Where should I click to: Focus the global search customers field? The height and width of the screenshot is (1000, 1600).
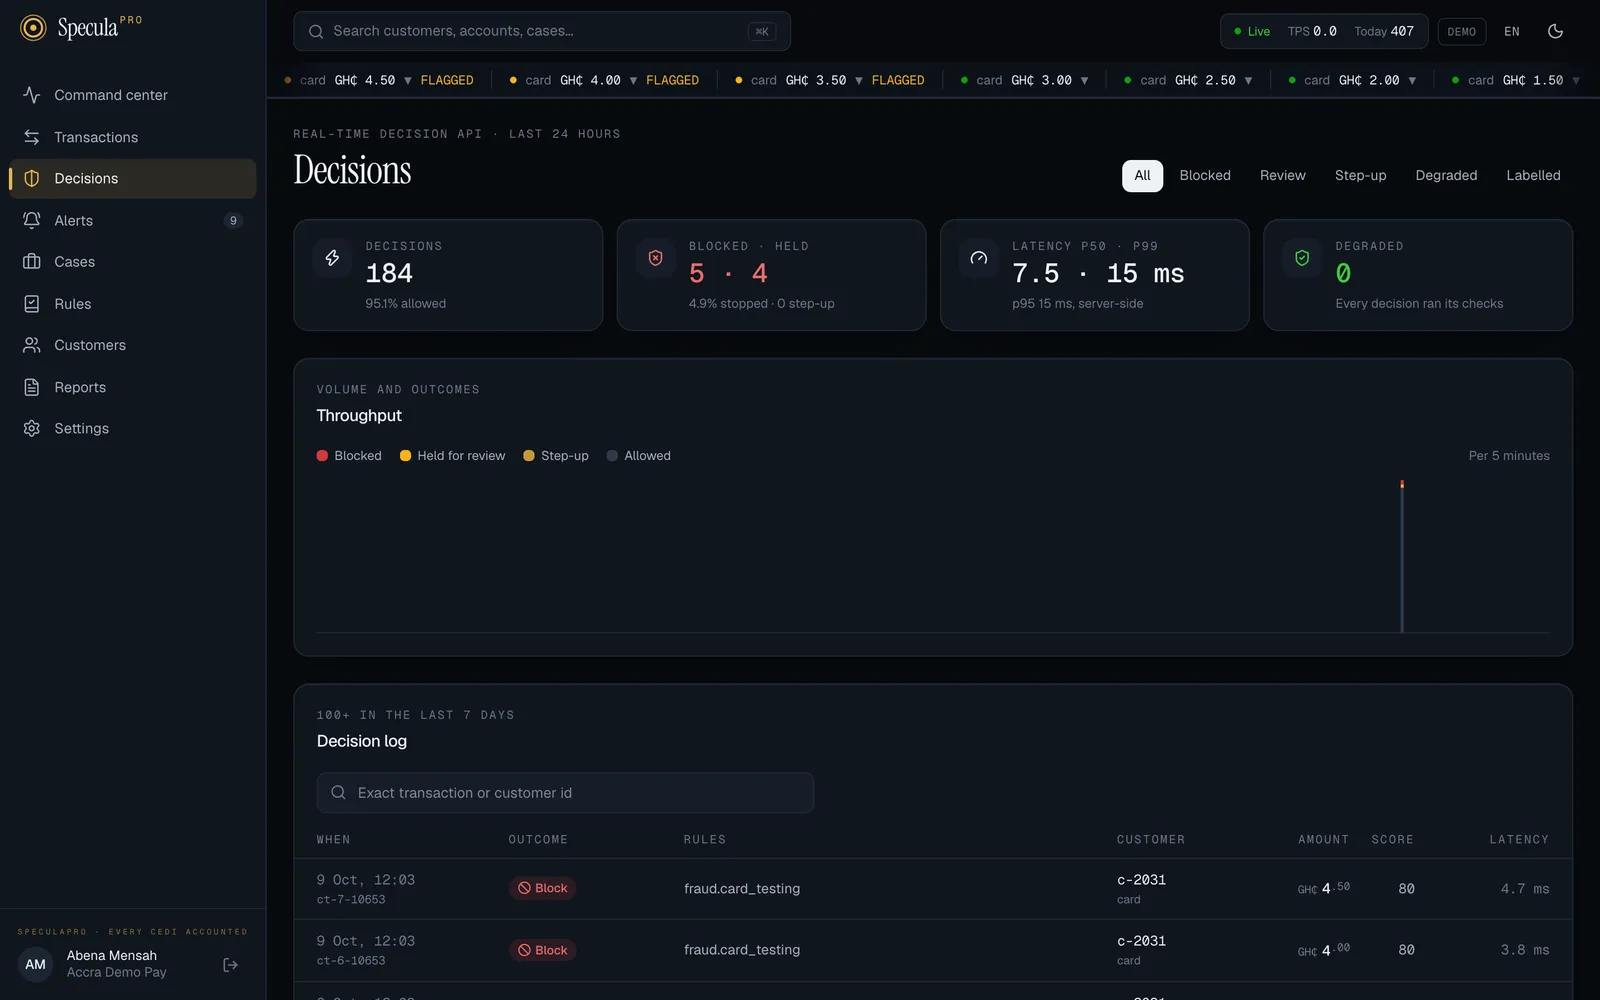[x=542, y=31]
